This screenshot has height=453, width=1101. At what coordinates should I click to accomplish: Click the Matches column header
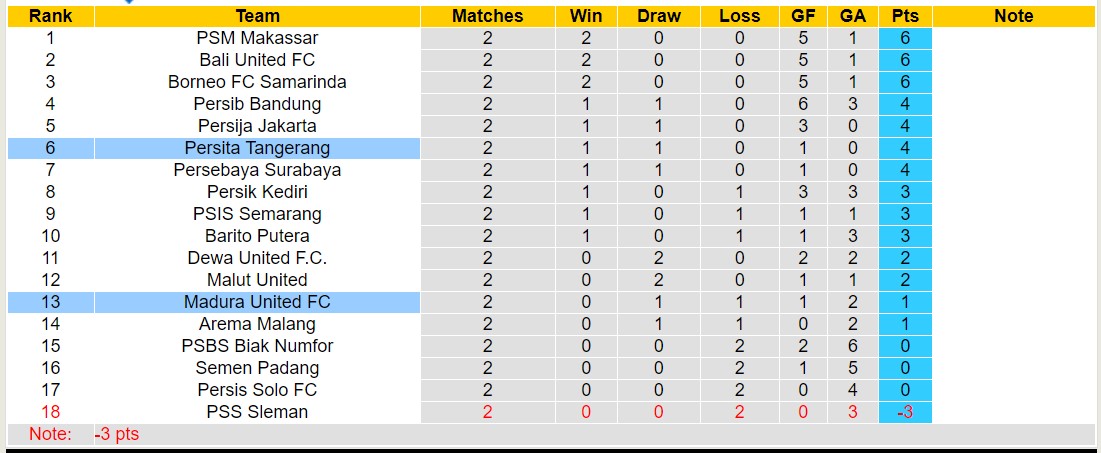(487, 16)
